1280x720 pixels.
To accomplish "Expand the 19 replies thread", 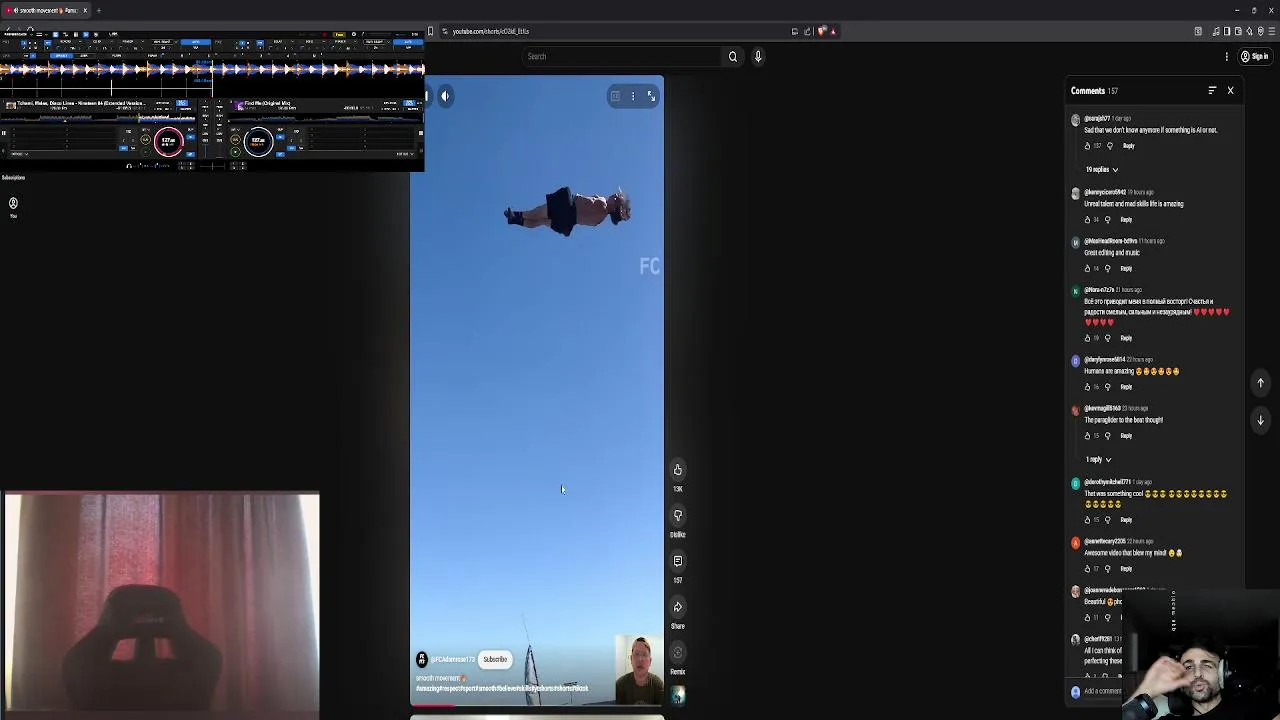I will click(x=1101, y=170).
